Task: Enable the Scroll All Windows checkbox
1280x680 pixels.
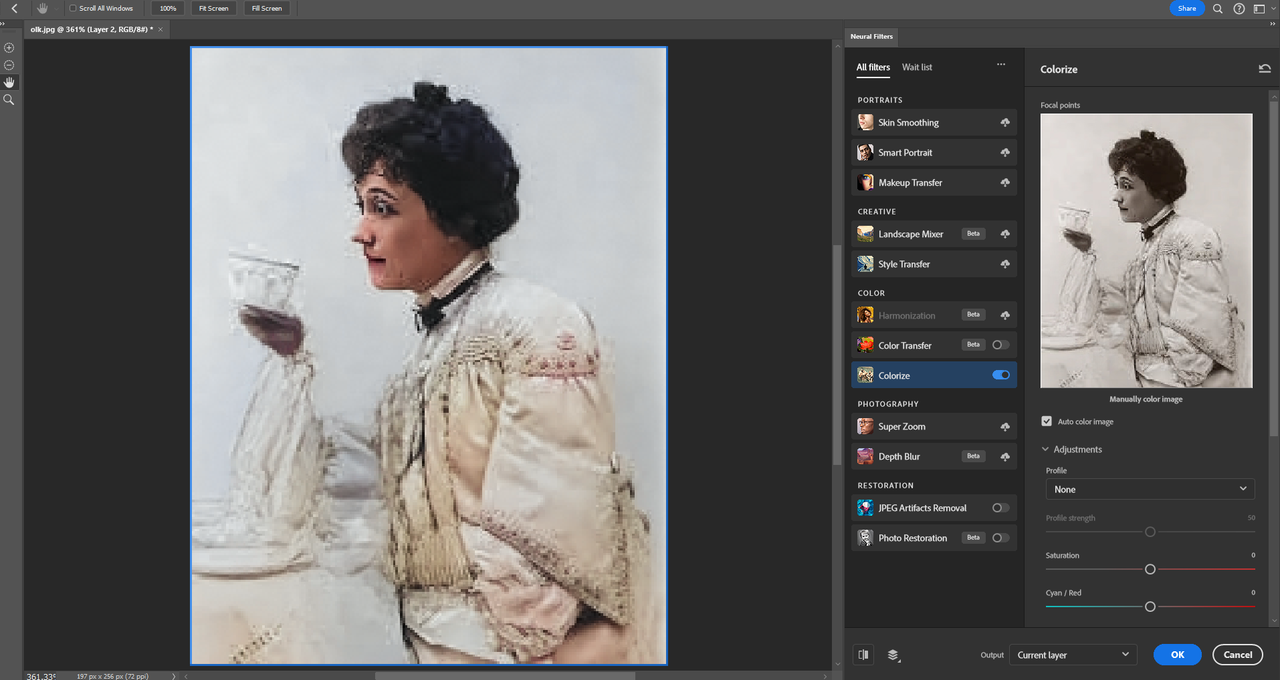Action: click(x=72, y=8)
